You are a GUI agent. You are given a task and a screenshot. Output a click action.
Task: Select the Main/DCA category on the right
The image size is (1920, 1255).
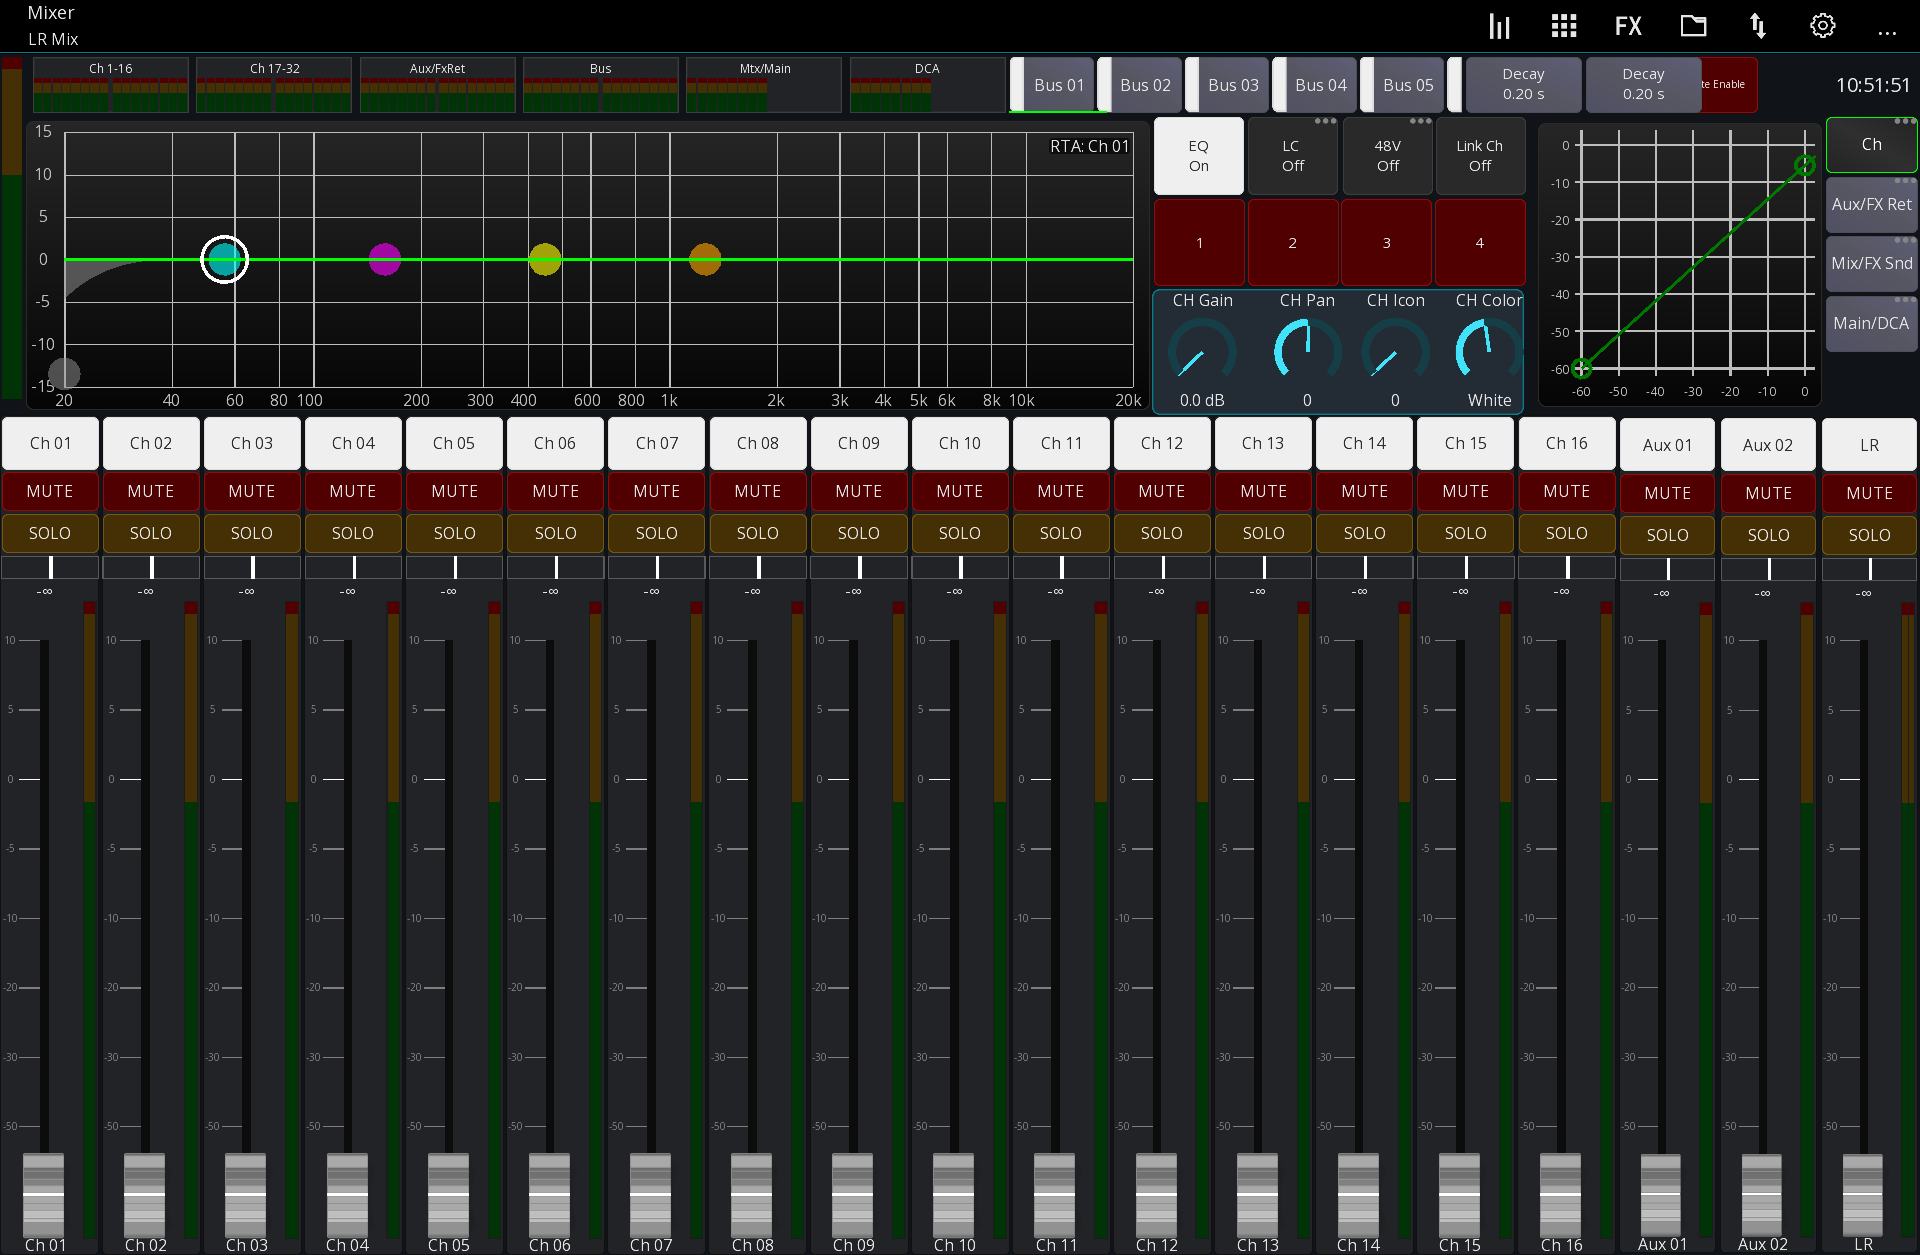point(1871,323)
